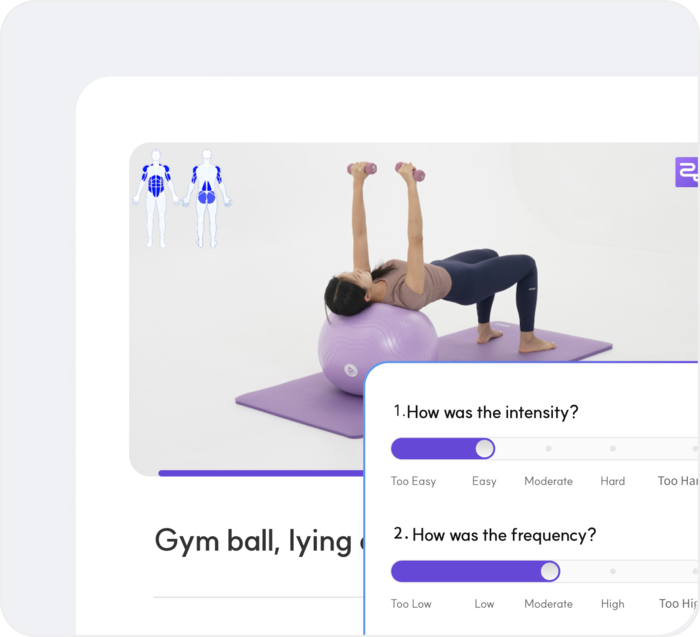Pick the 'High' frequency label
700x637 pixels.
tap(612, 604)
